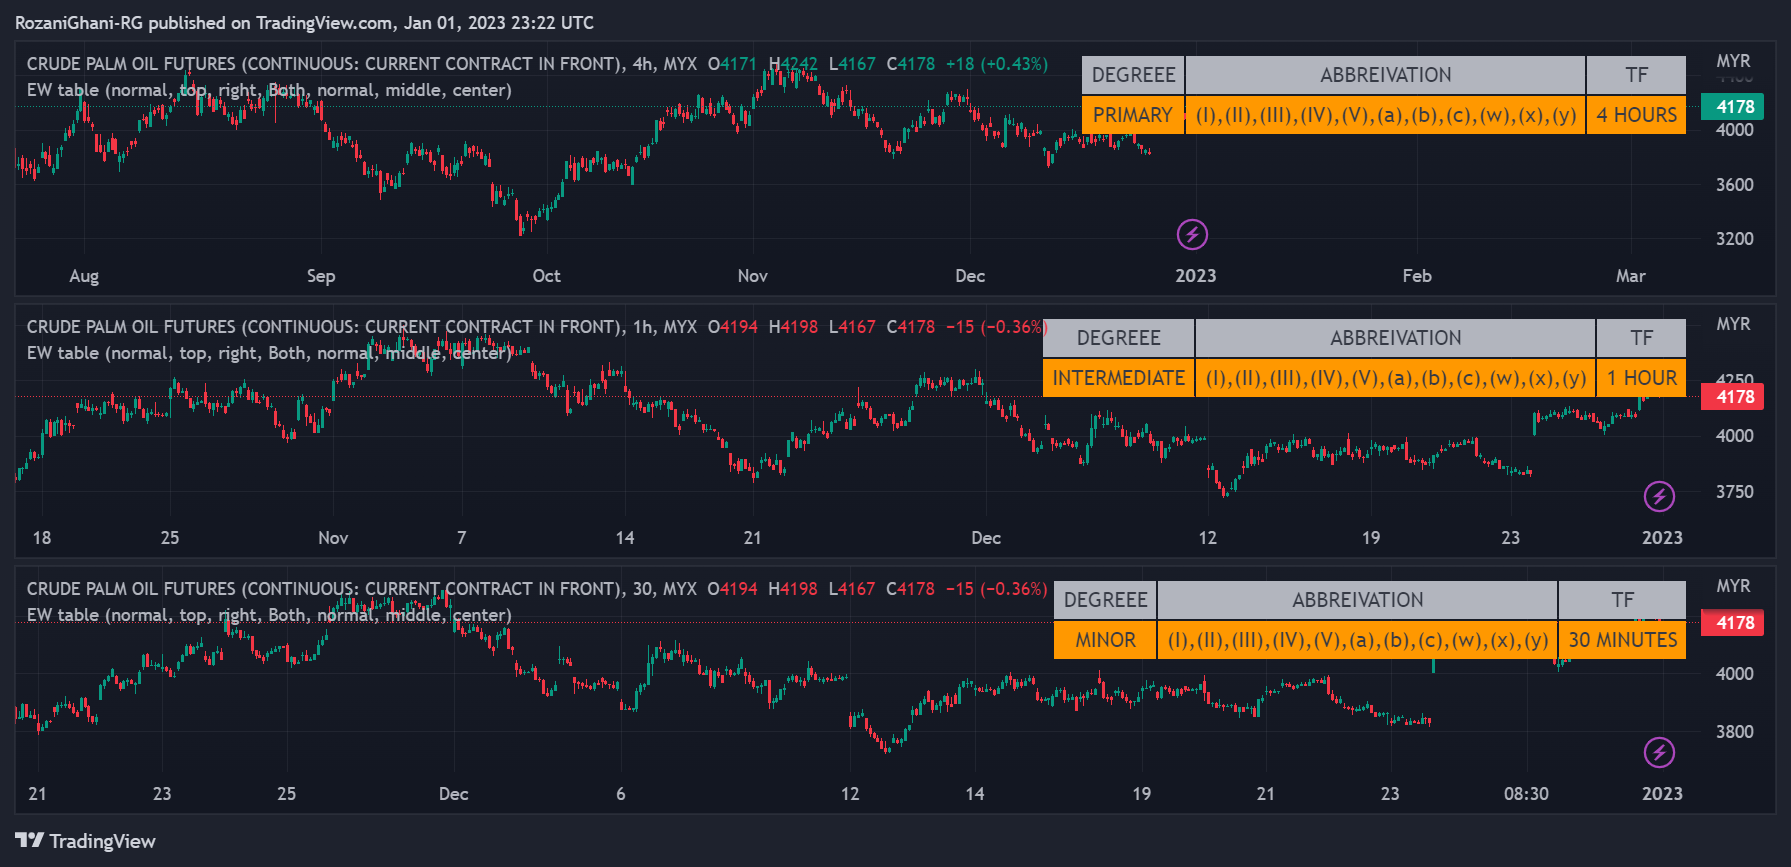Viewport: 1791px width, 867px height.
Task: Click the 30 MINUTES timeframe cell
Action: pos(1622,640)
